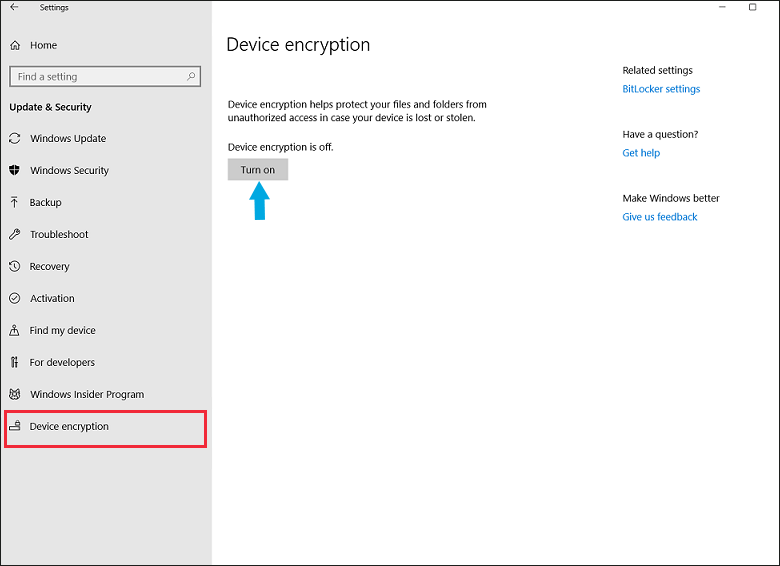Minimize the Settings window
This screenshot has height=566, width=780.
[722, 7]
